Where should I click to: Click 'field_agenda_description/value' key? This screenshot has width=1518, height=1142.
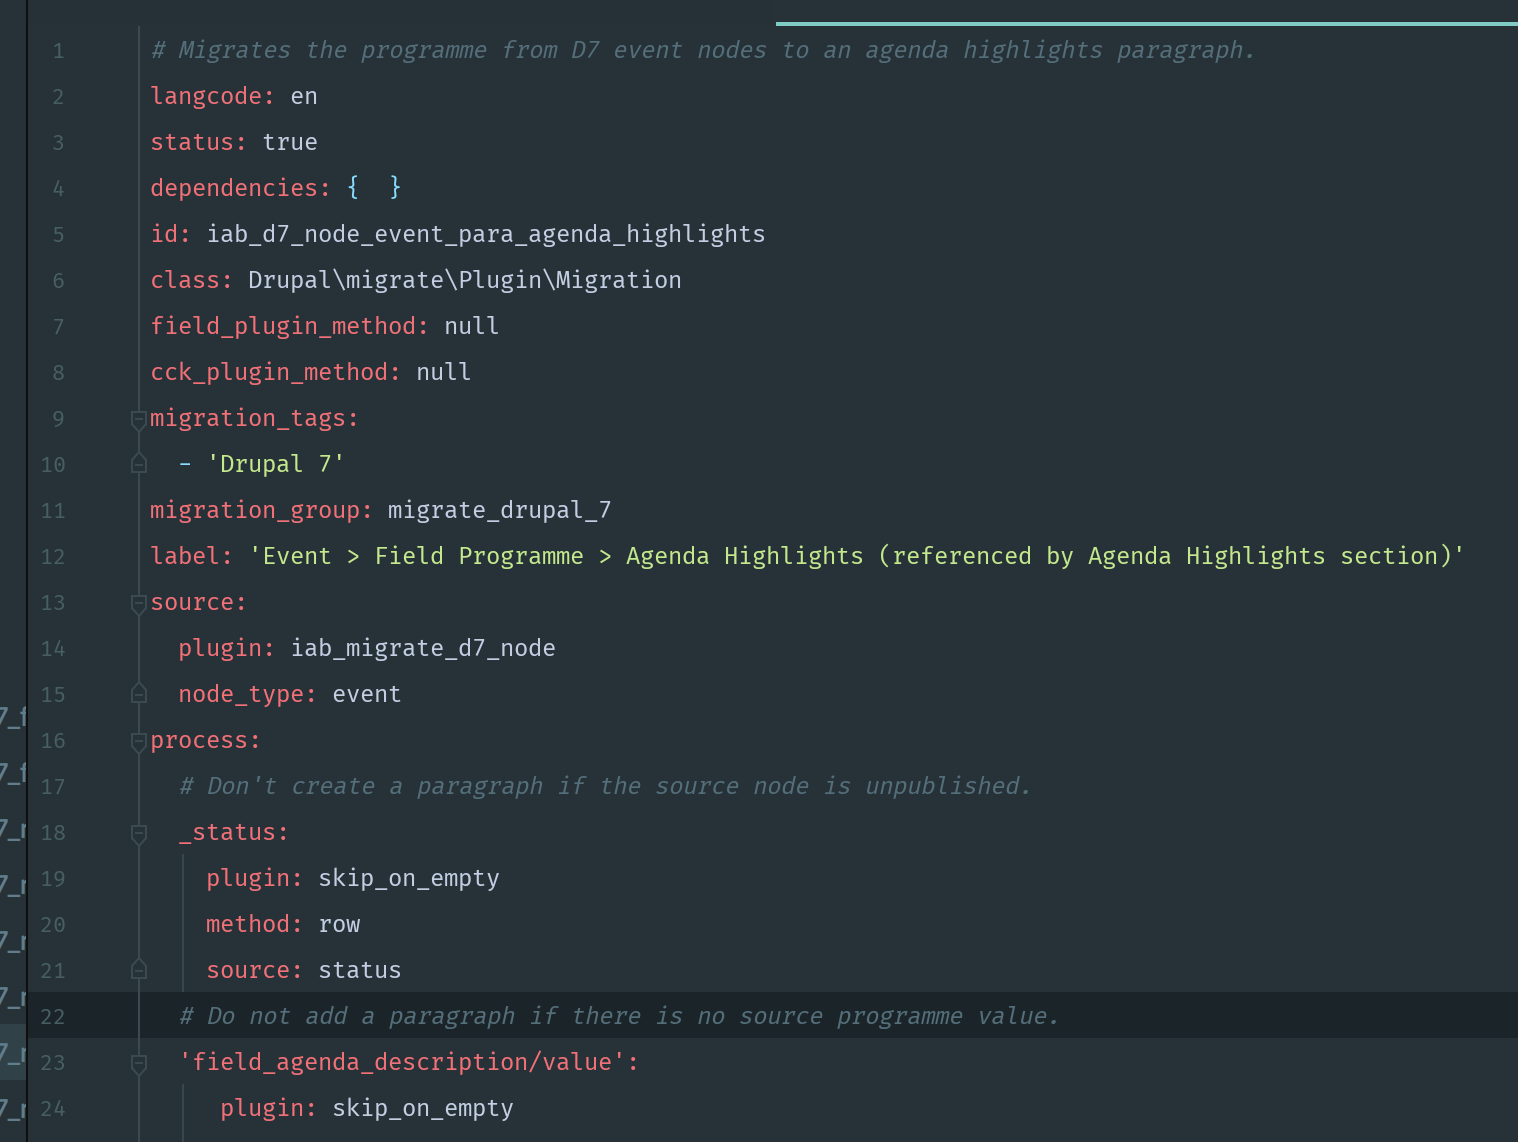click(408, 1062)
